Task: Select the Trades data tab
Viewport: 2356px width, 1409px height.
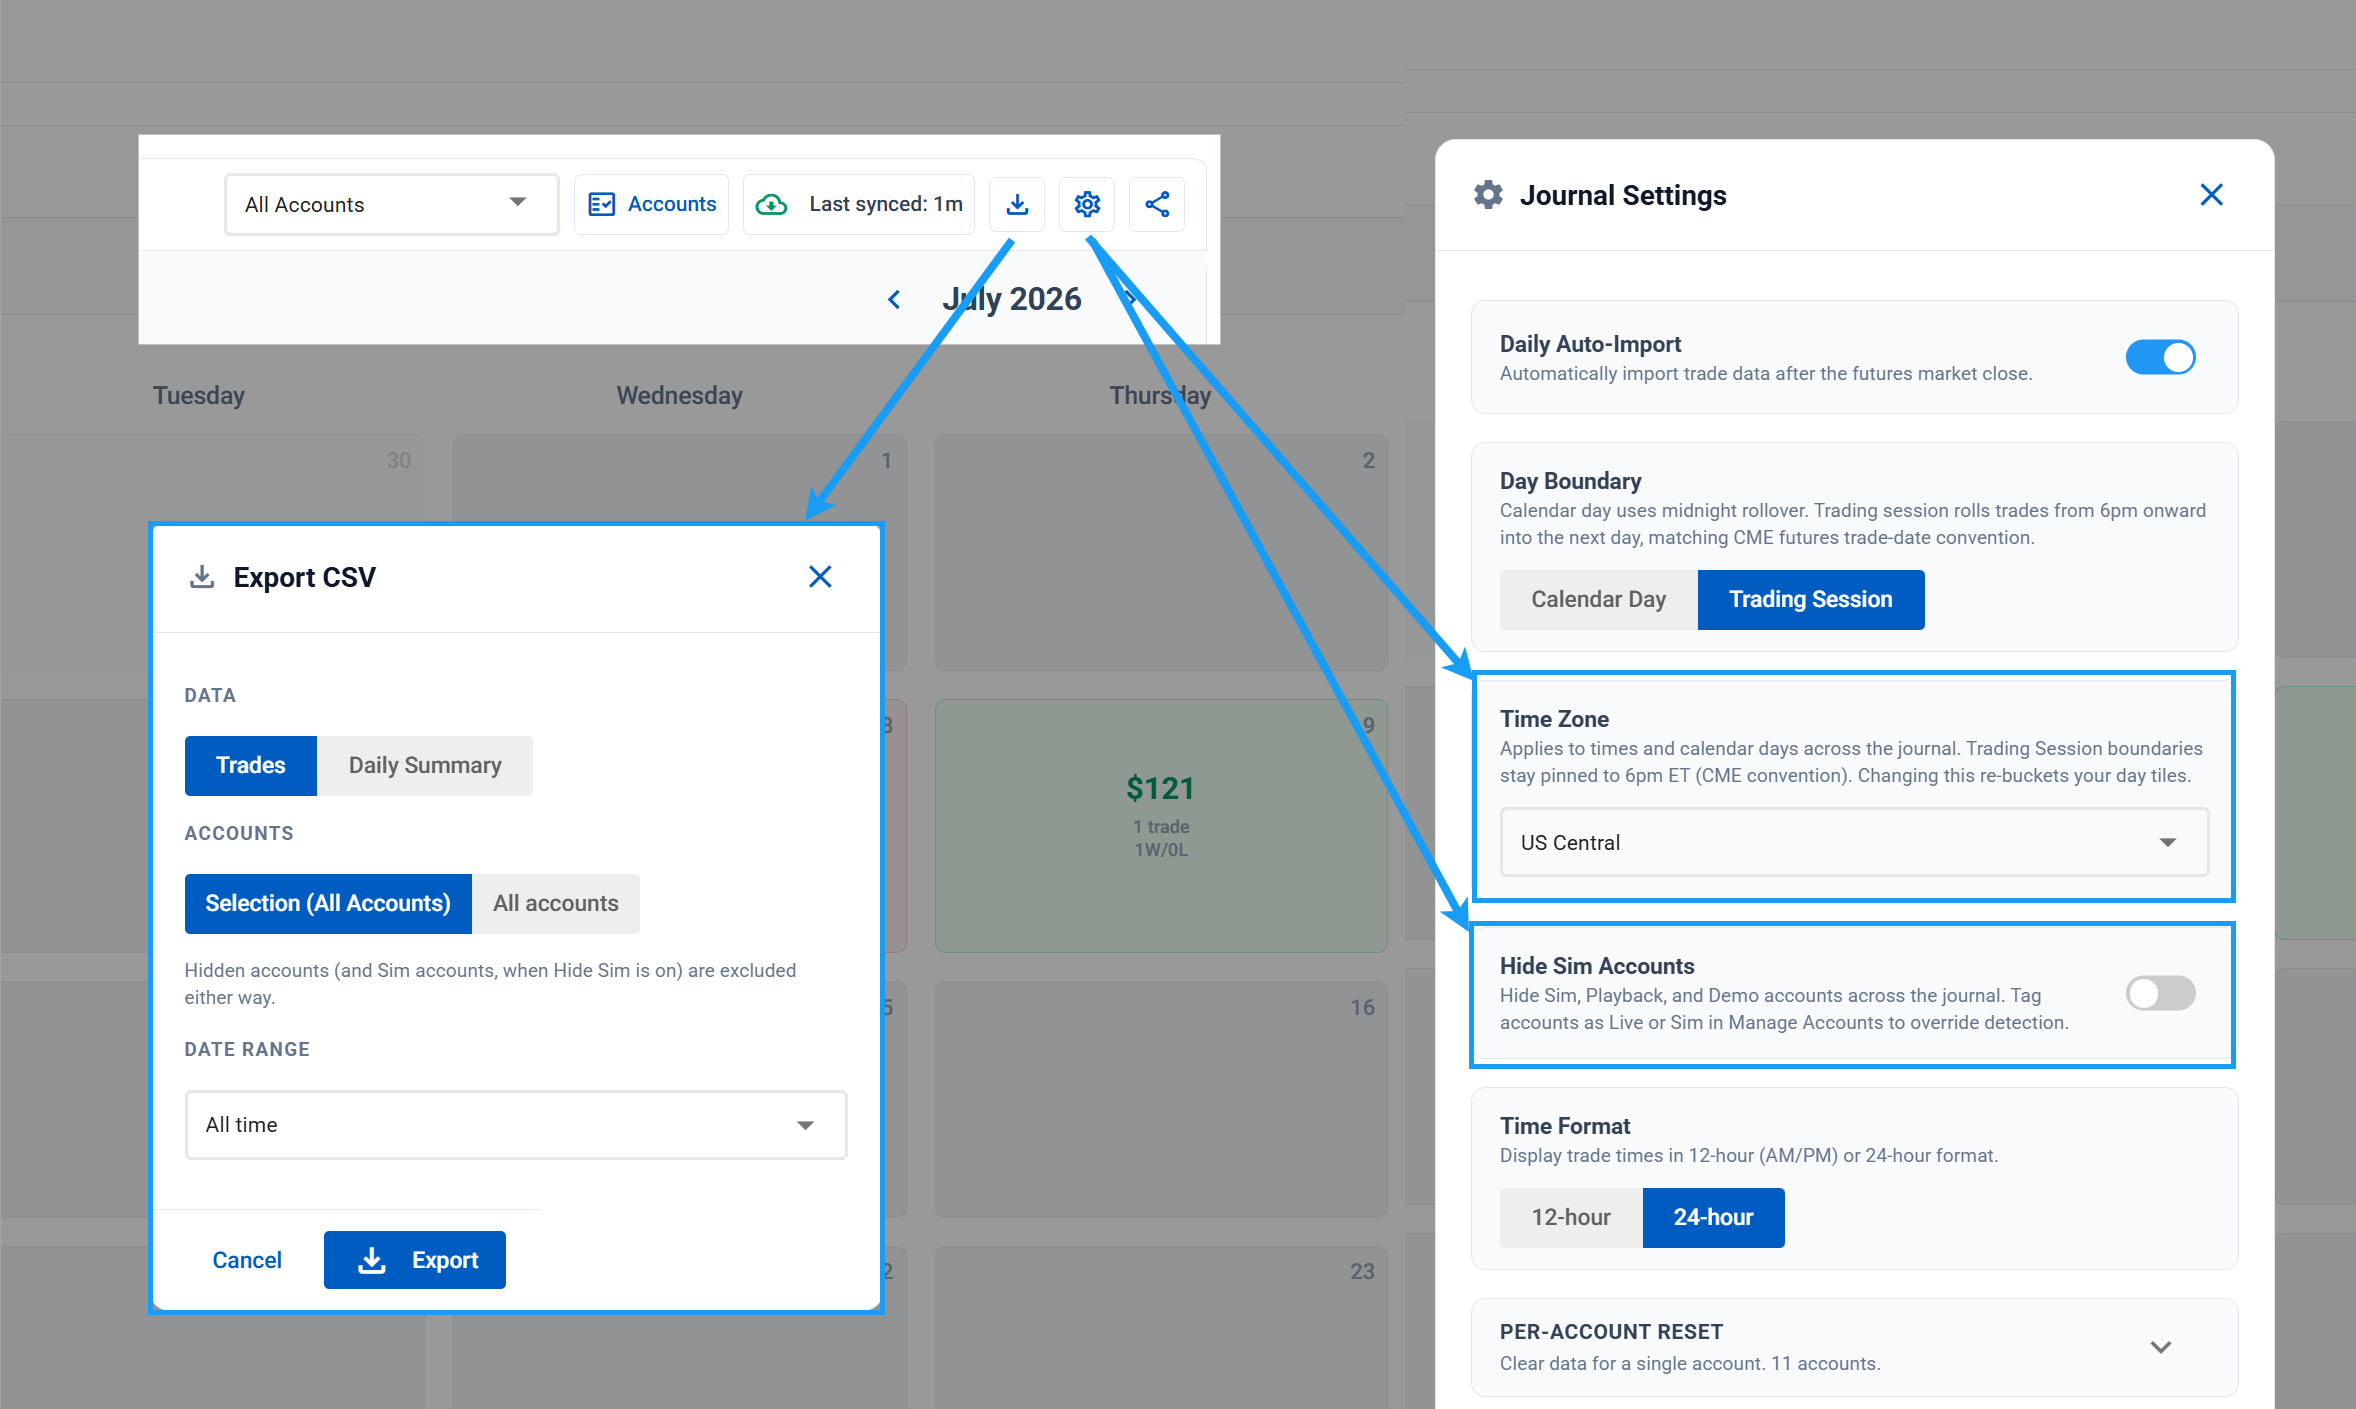Action: (x=251, y=766)
